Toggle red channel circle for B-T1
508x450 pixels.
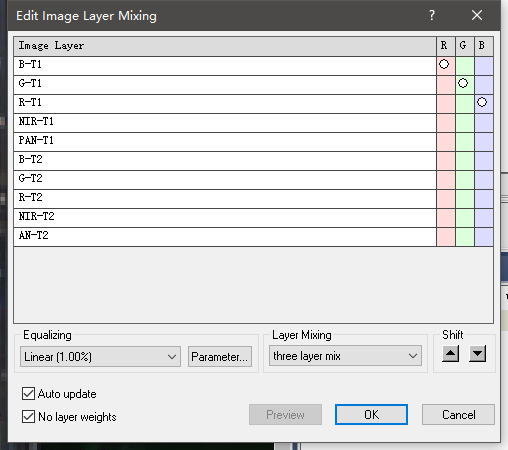coord(444,64)
